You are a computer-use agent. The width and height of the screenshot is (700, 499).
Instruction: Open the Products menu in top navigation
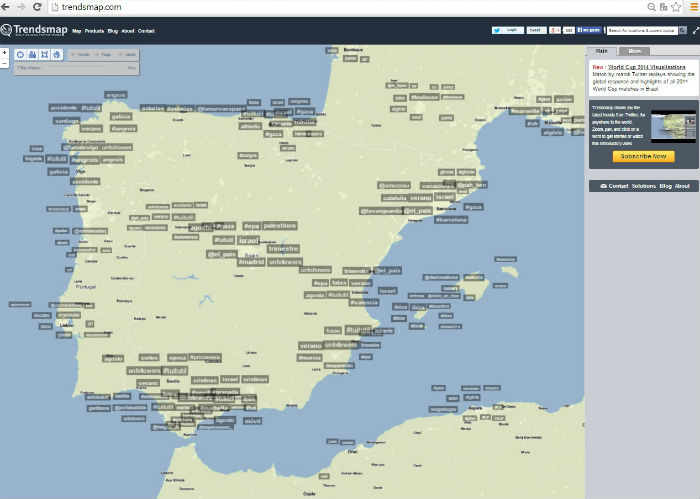tap(94, 31)
